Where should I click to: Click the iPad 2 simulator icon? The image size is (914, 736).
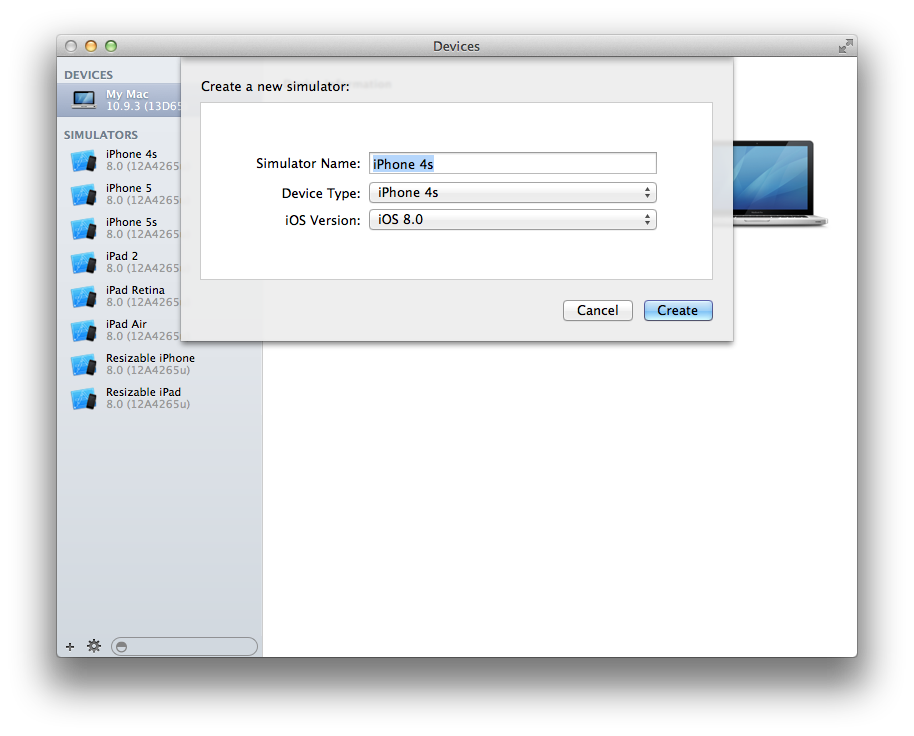pyautogui.click(x=84, y=263)
